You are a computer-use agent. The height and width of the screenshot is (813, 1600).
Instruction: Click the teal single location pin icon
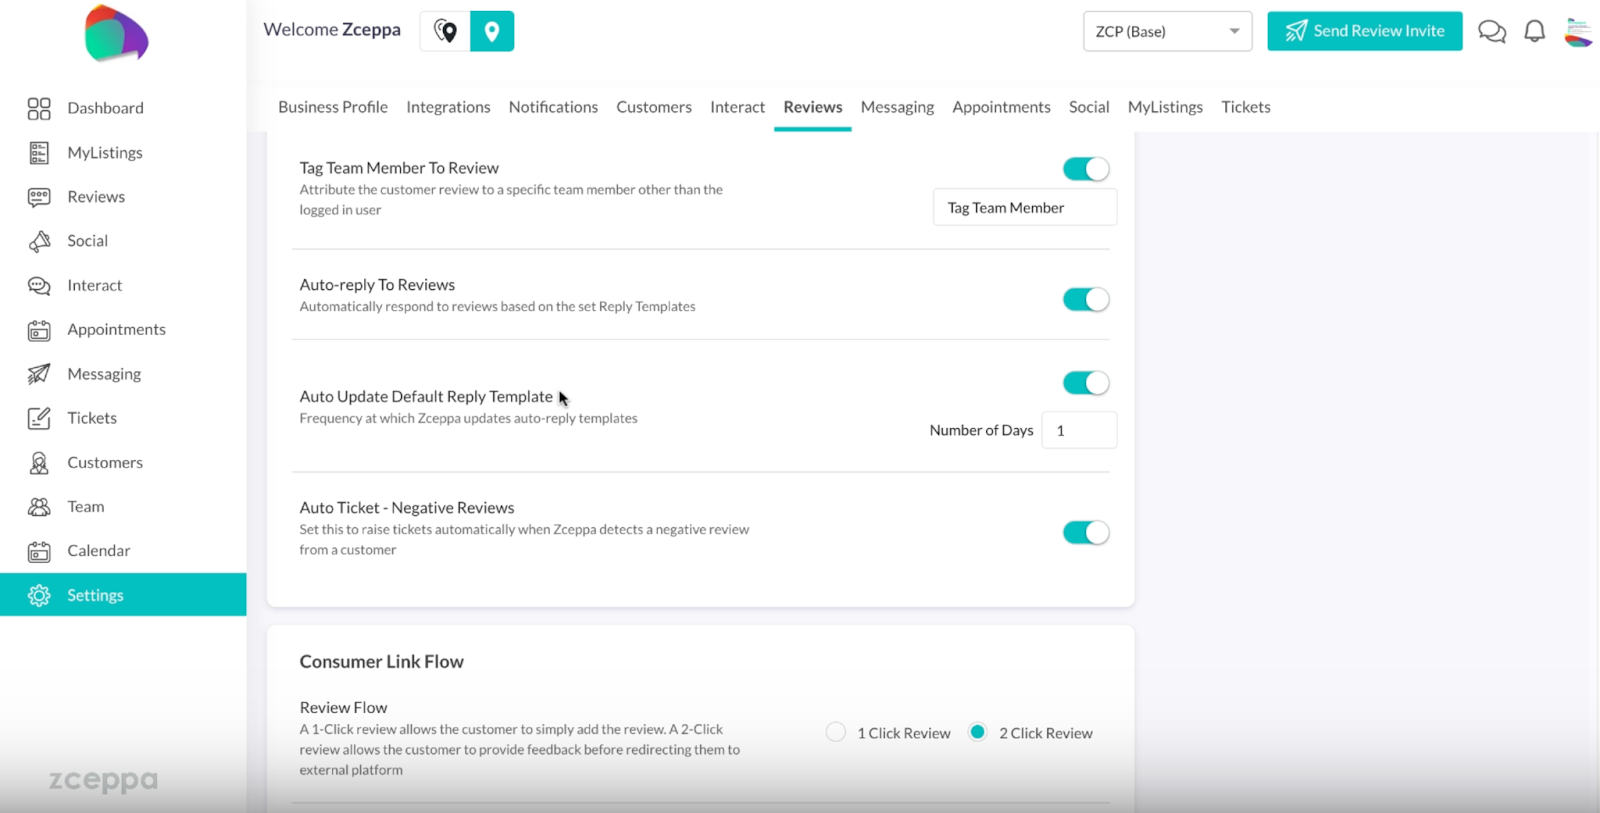coord(492,31)
